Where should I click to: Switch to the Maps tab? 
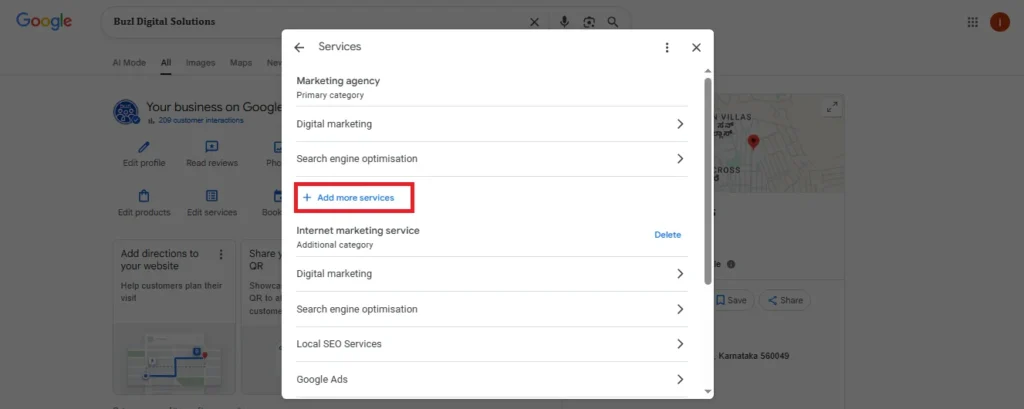click(x=241, y=63)
